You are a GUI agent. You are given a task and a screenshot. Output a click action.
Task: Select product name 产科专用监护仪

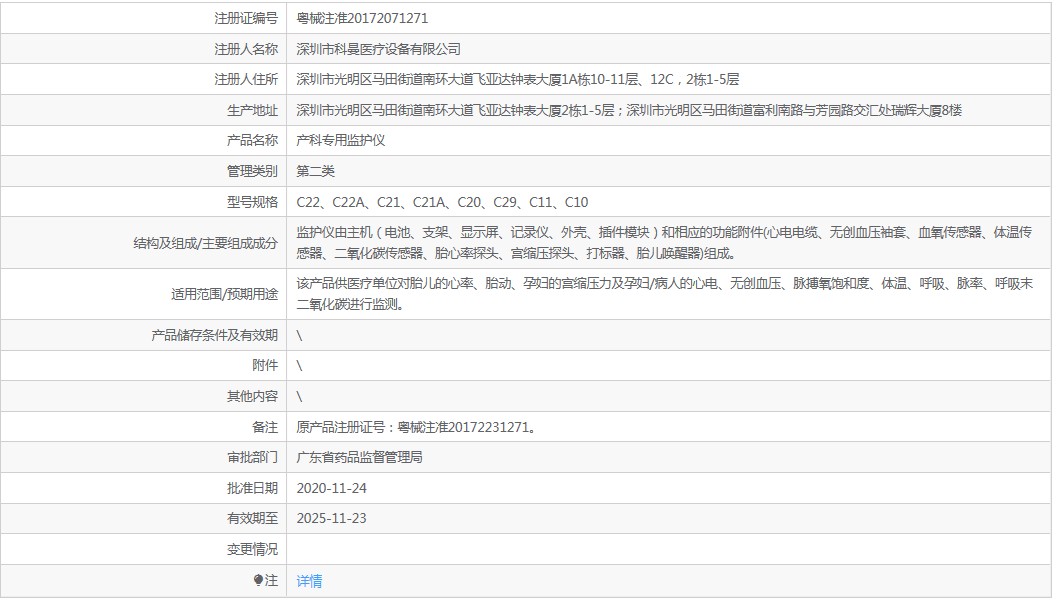(340, 140)
